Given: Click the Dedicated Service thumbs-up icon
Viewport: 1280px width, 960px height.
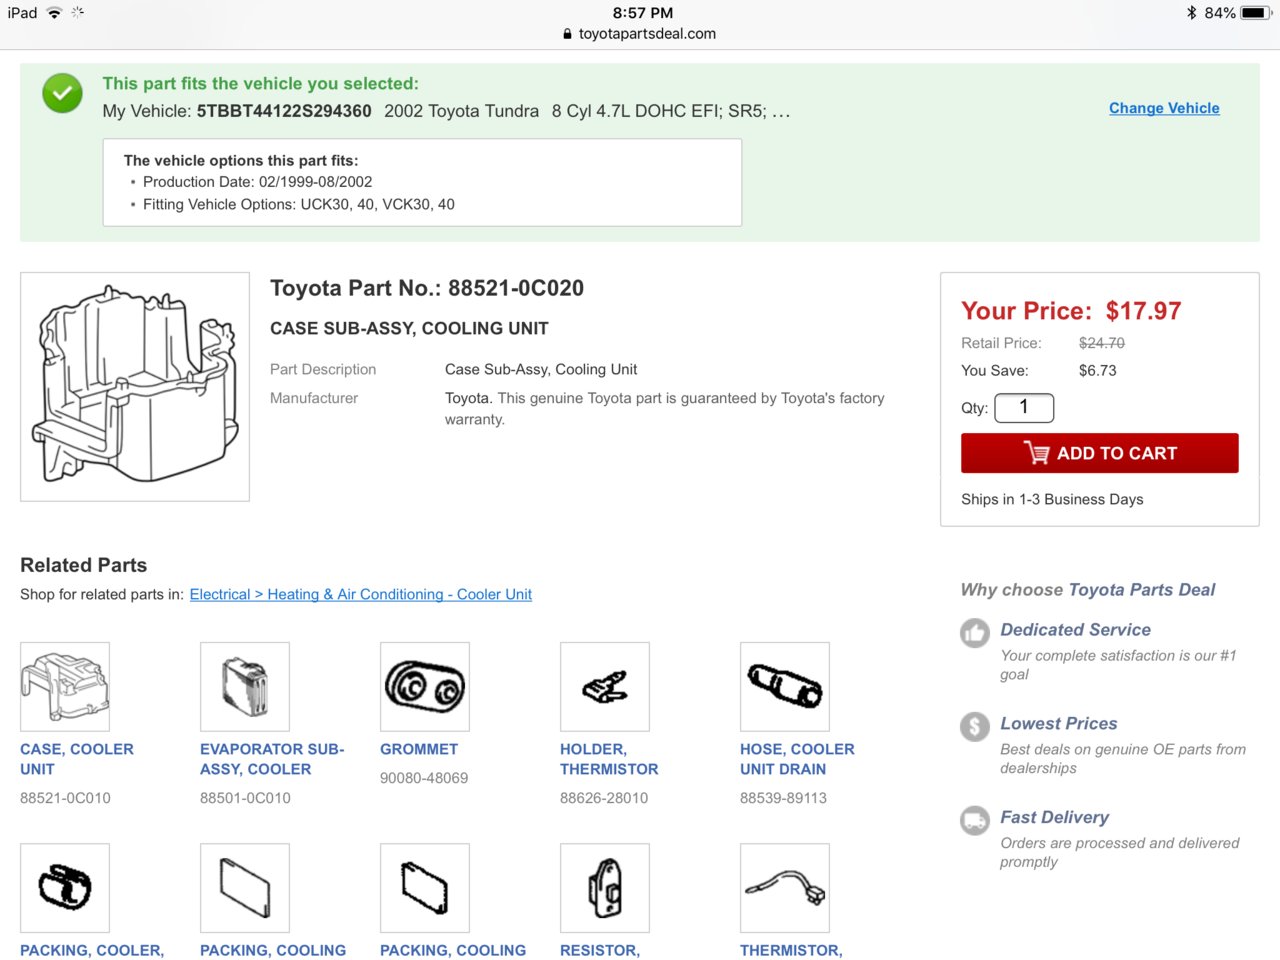Looking at the screenshot, I should coord(975,633).
